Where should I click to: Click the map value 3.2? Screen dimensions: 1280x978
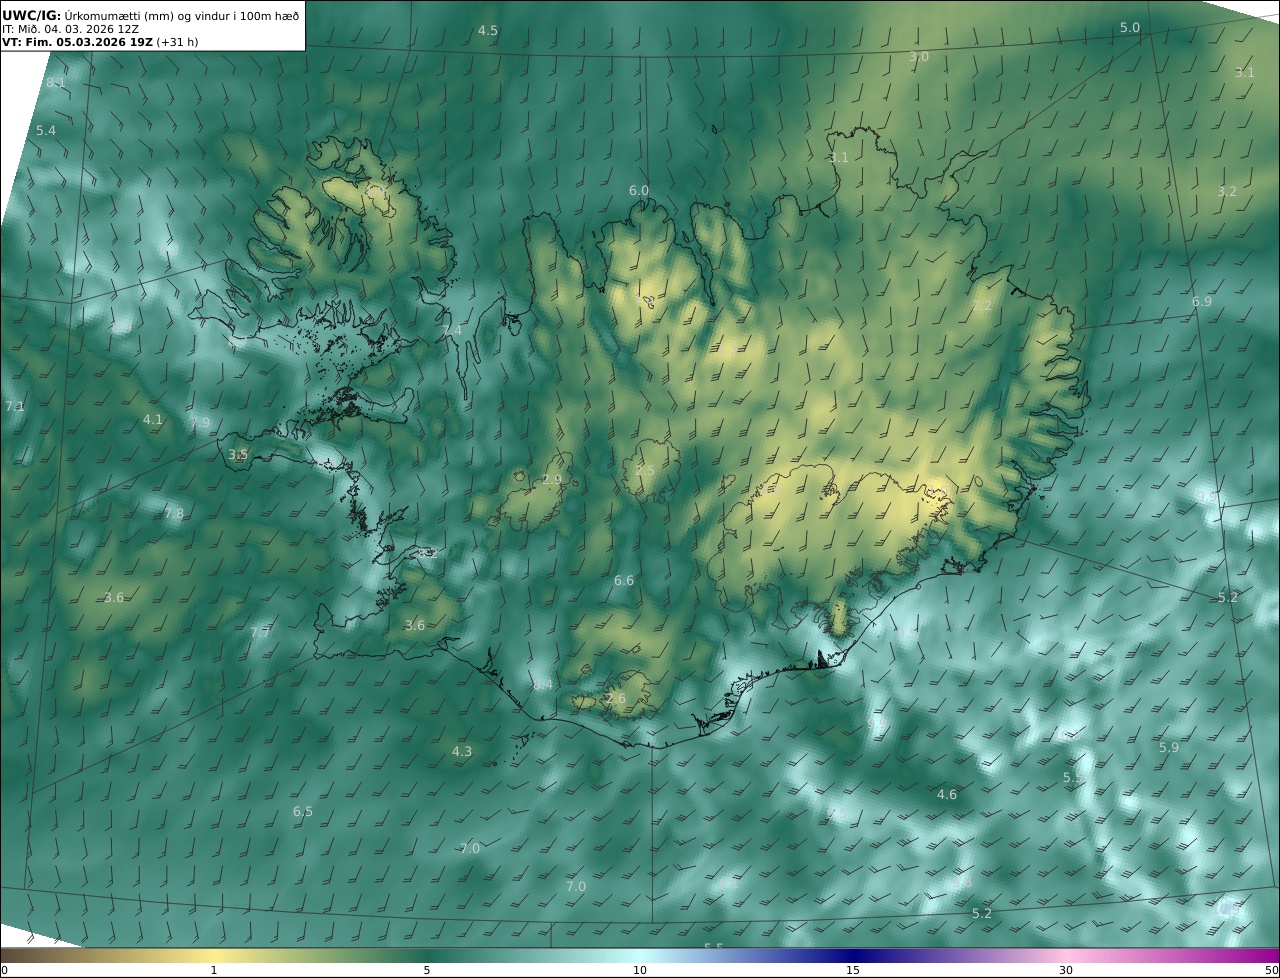[1227, 192]
